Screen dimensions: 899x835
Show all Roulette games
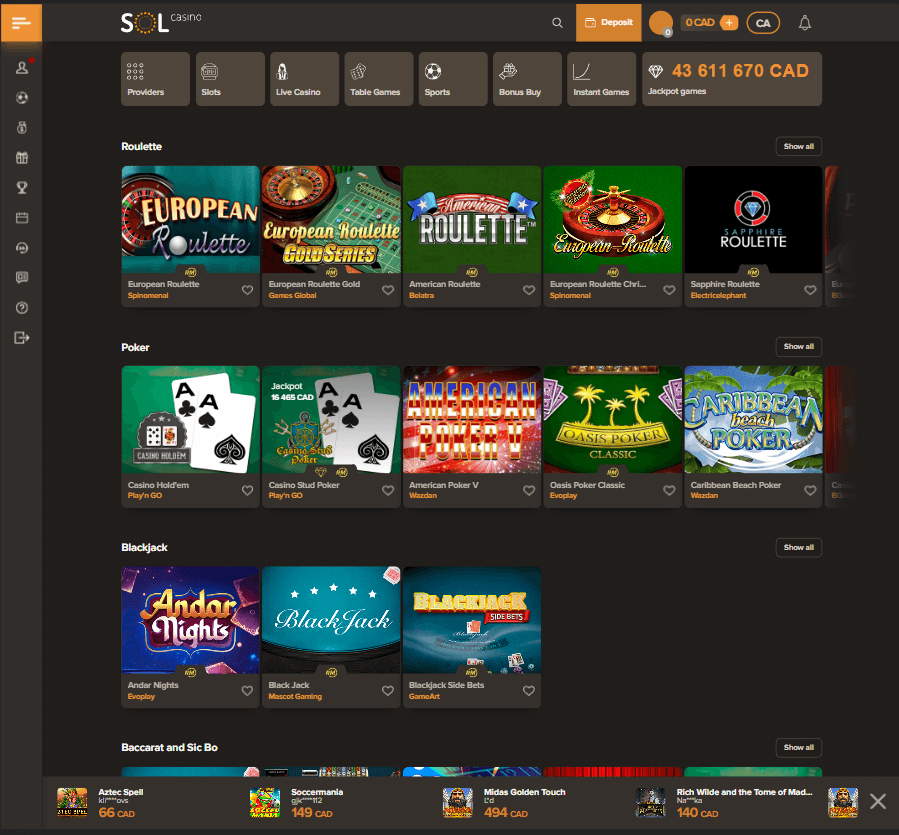(x=799, y=146)
